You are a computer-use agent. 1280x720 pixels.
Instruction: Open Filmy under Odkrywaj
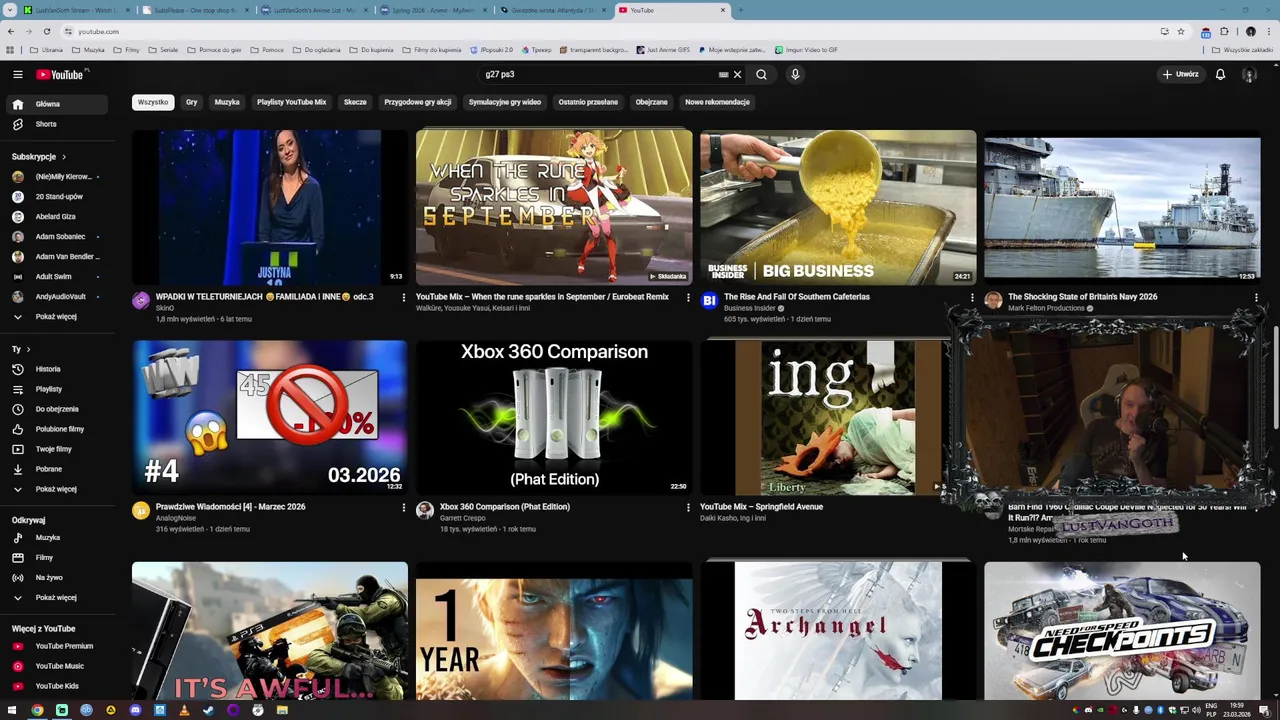coord(56,557)
